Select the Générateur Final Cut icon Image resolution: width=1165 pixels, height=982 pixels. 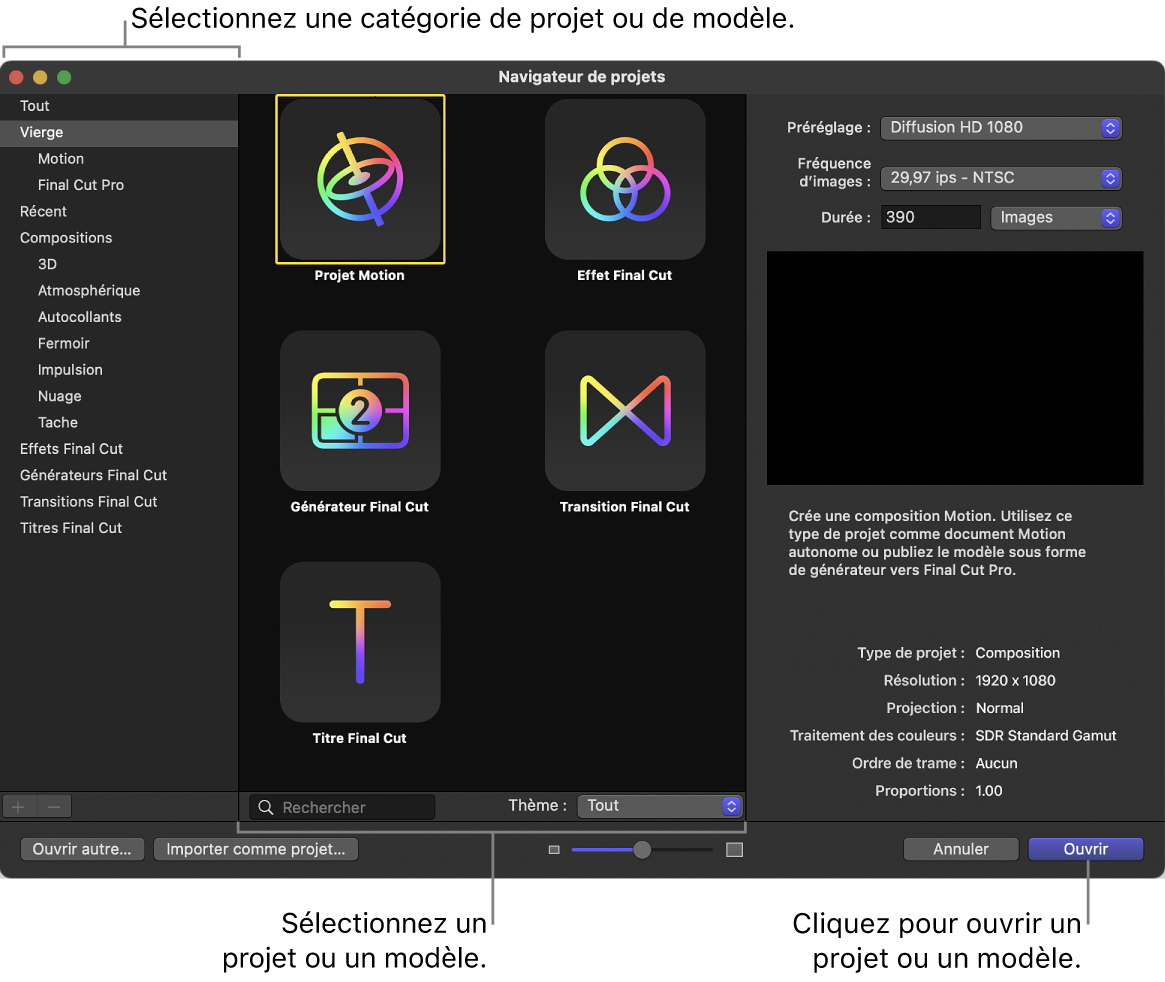pos(360,410)
